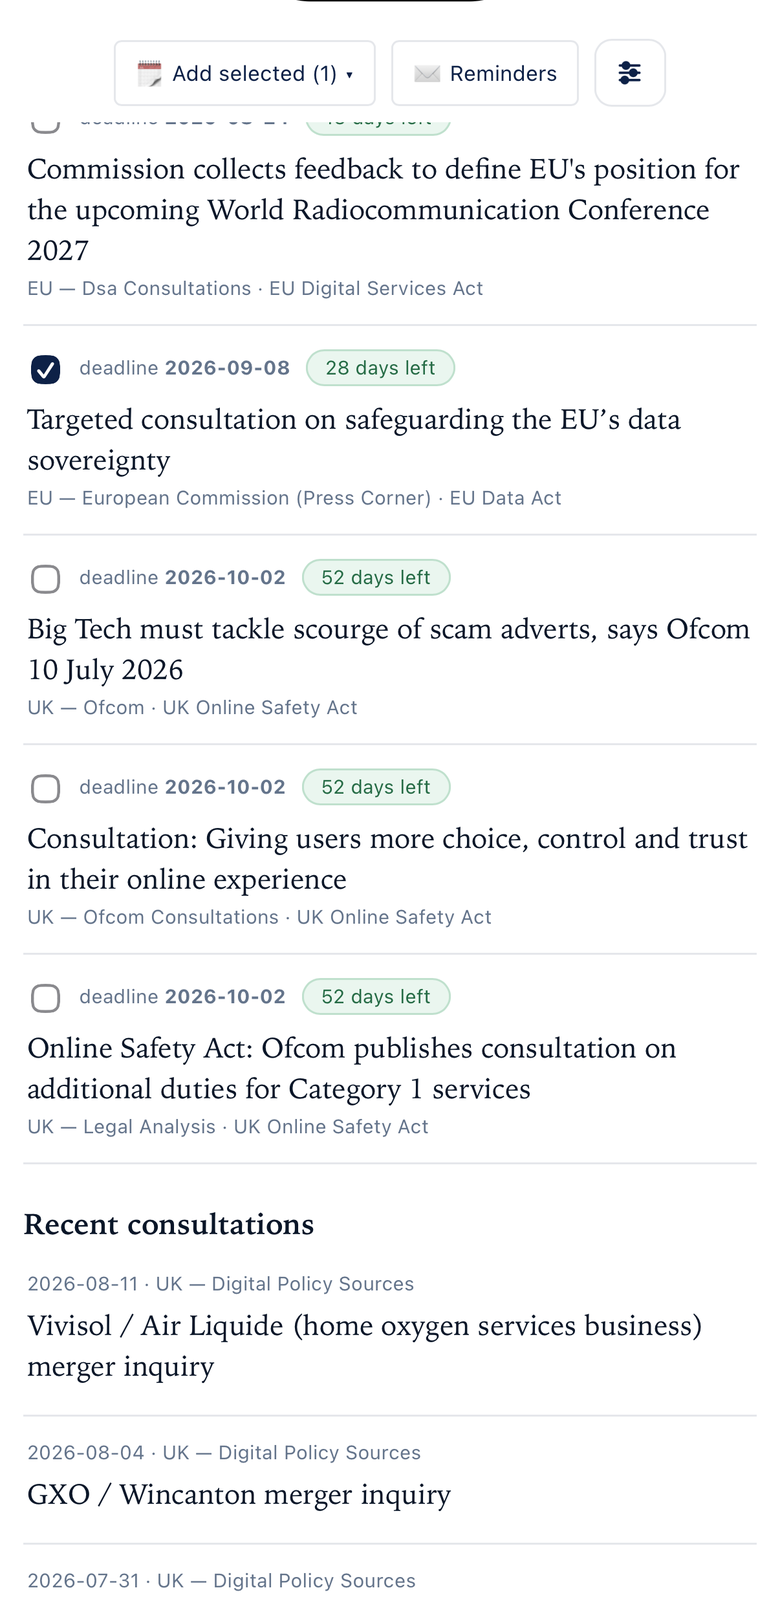The image size is (780, 1599).
Task: Tick the Category 1 services consultation checkbox
Action: click(x=45, y=998)
